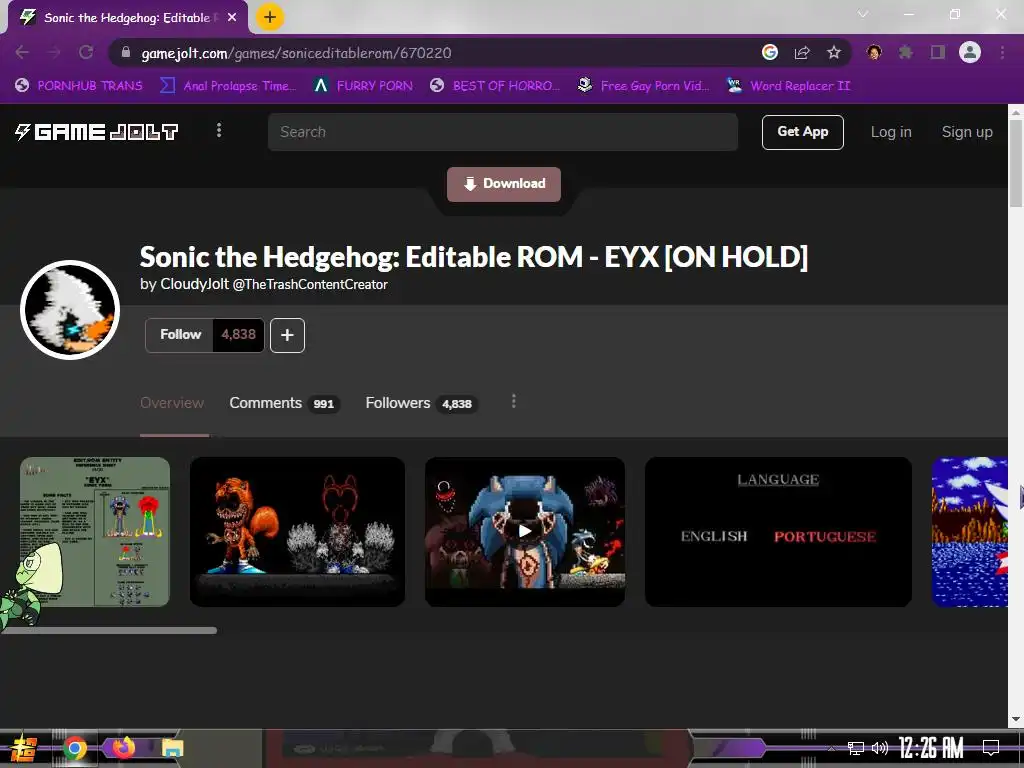Click the avatar extension icon in toolbar
The image size is (1024, 768).
click(x=874, y=52)
